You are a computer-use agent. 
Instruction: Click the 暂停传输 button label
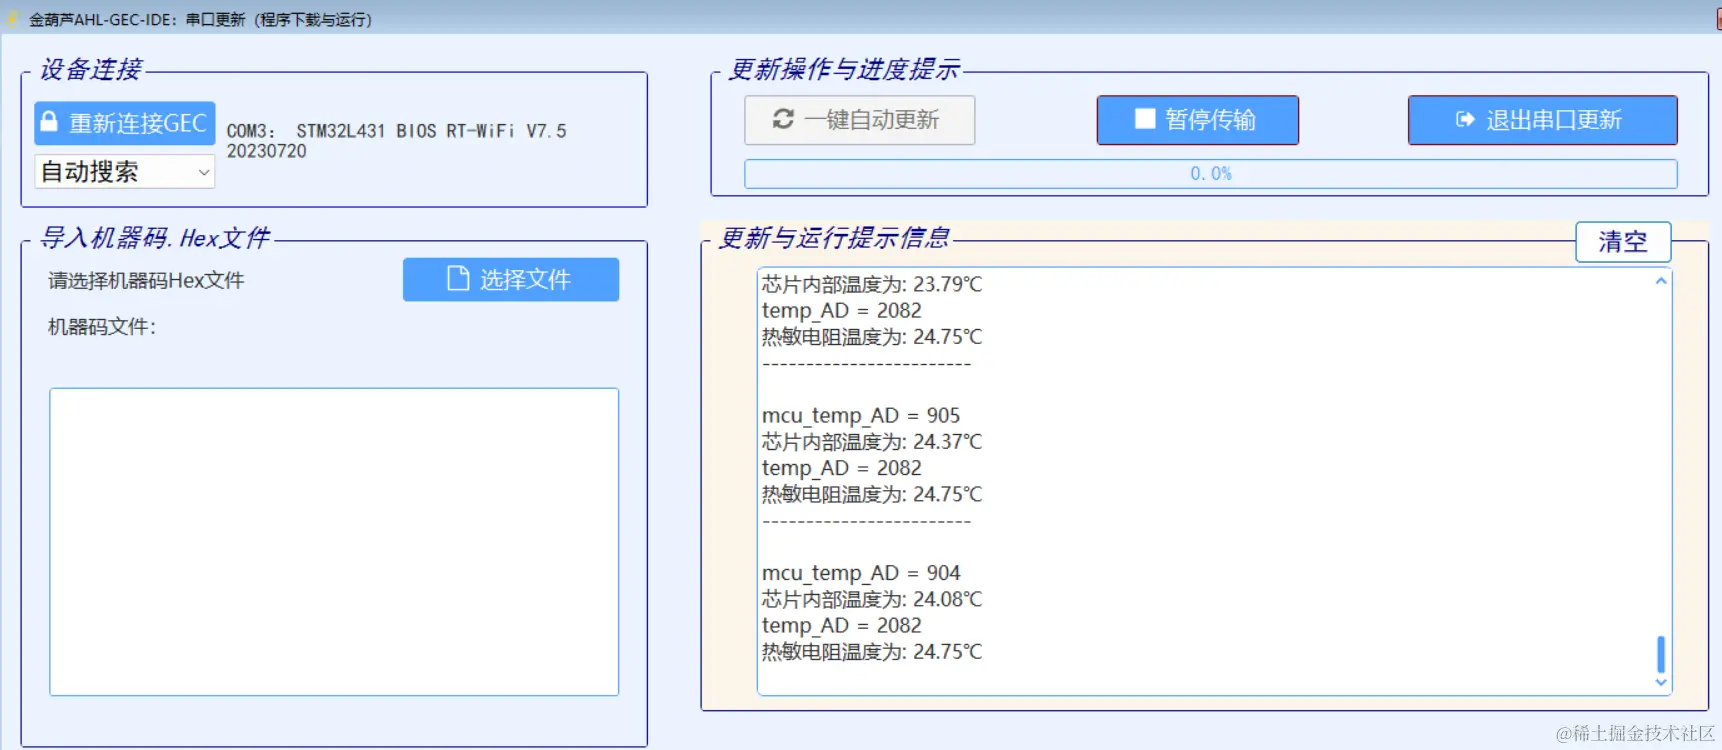point(1210,120)
